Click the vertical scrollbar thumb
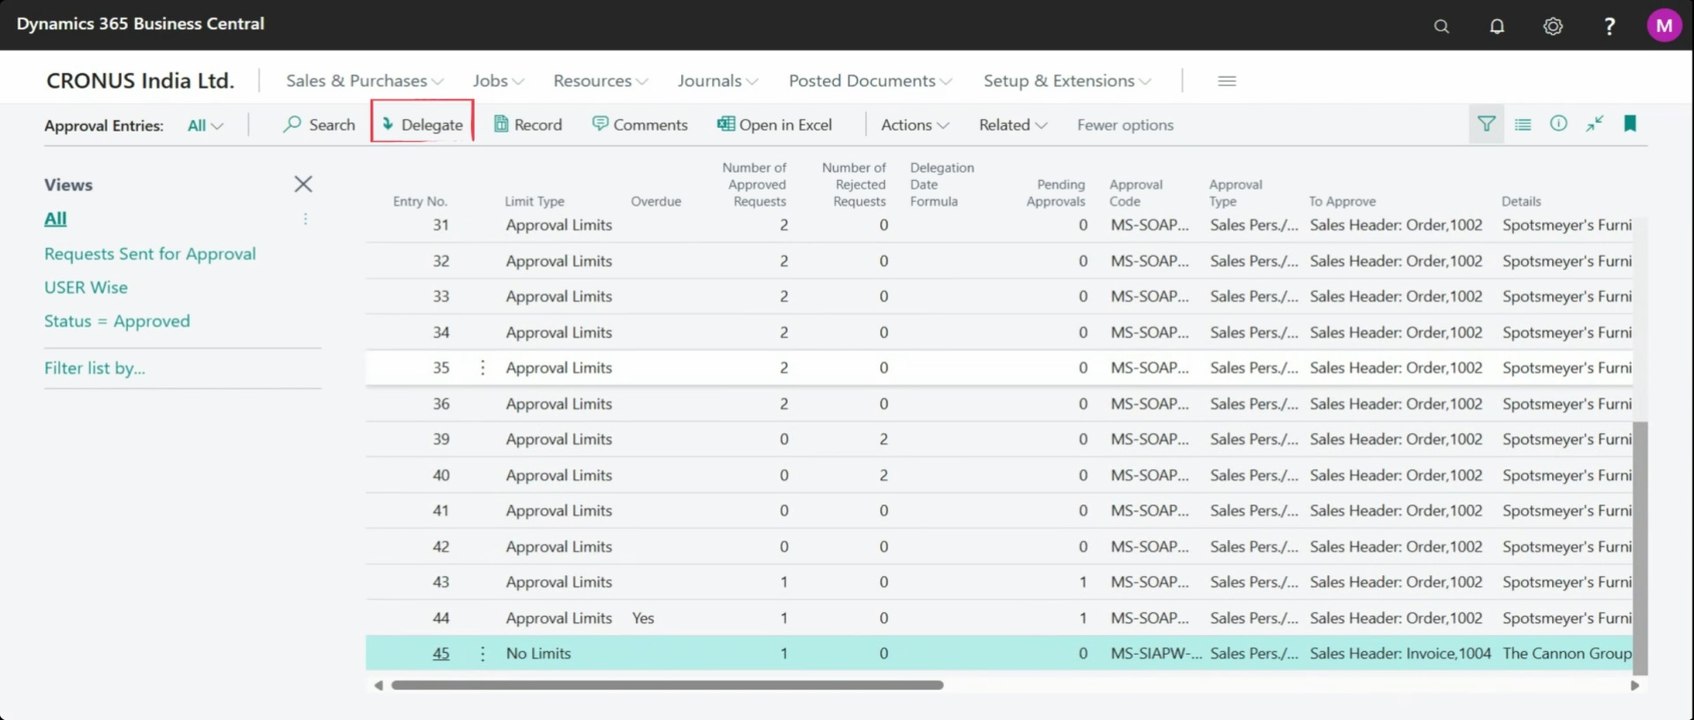 pos(1640,548)
